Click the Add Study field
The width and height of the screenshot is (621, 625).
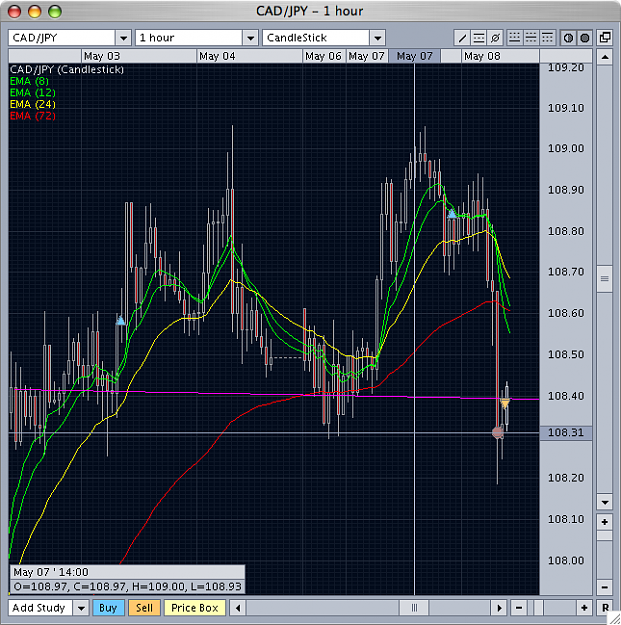point(40,608)
